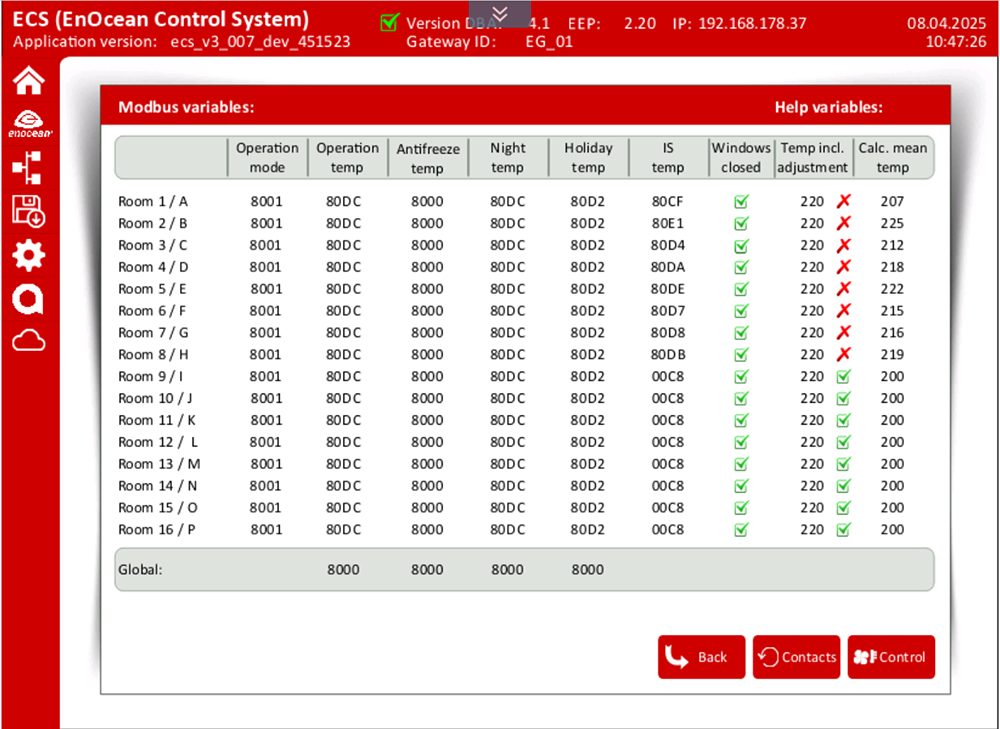Image resolution: width=1000 pixels, height=729 pixels.
Task: Toggle Windows closed checkbox for Room 8 / H
Action: point(741,355)
